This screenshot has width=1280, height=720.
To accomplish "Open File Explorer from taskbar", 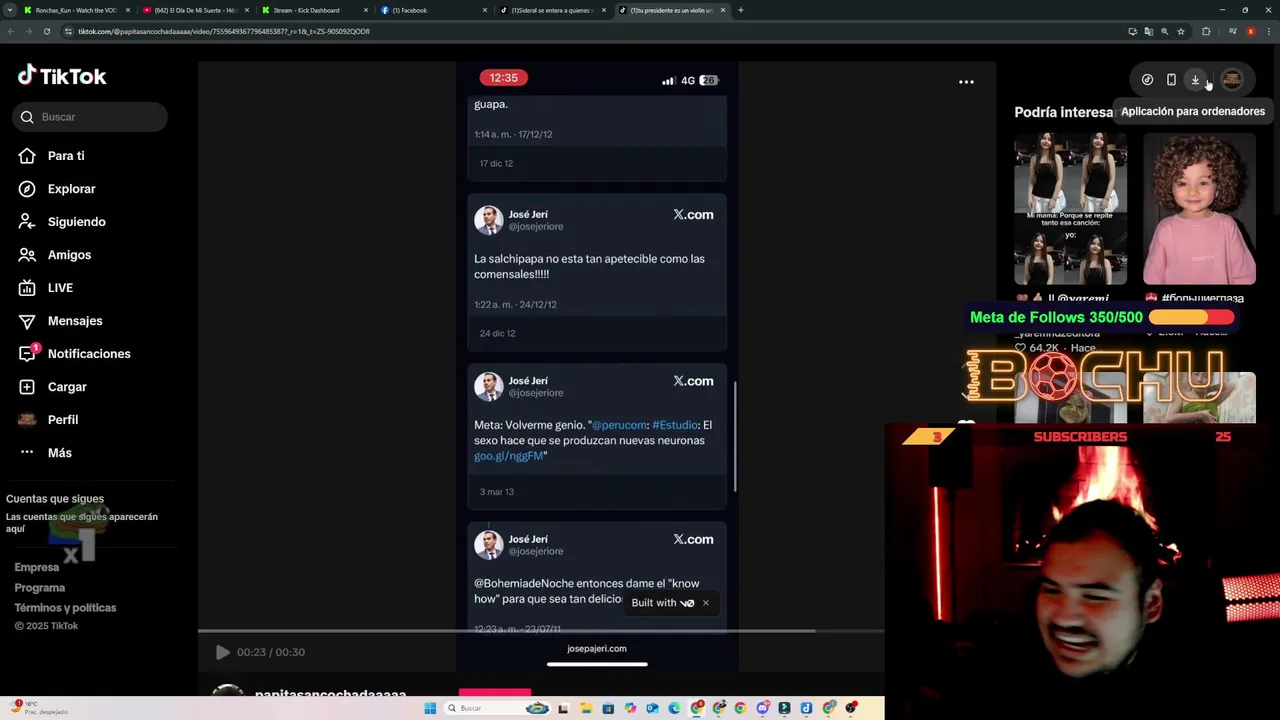I will point(586,708).
